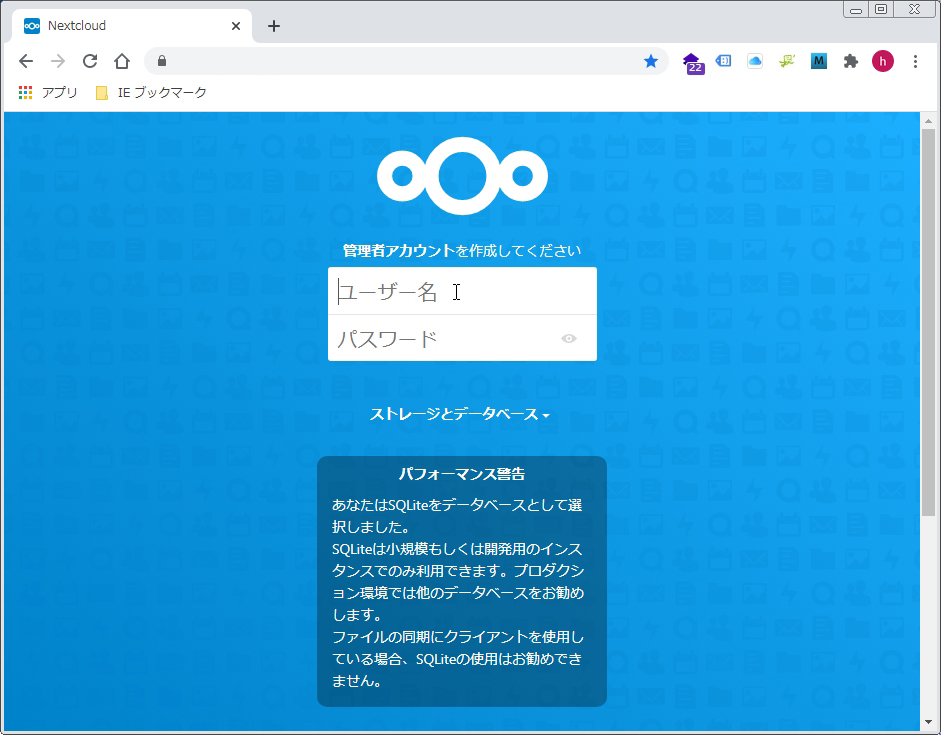
Task: Open the green lizard extension icon
Action: pos(787,61)
